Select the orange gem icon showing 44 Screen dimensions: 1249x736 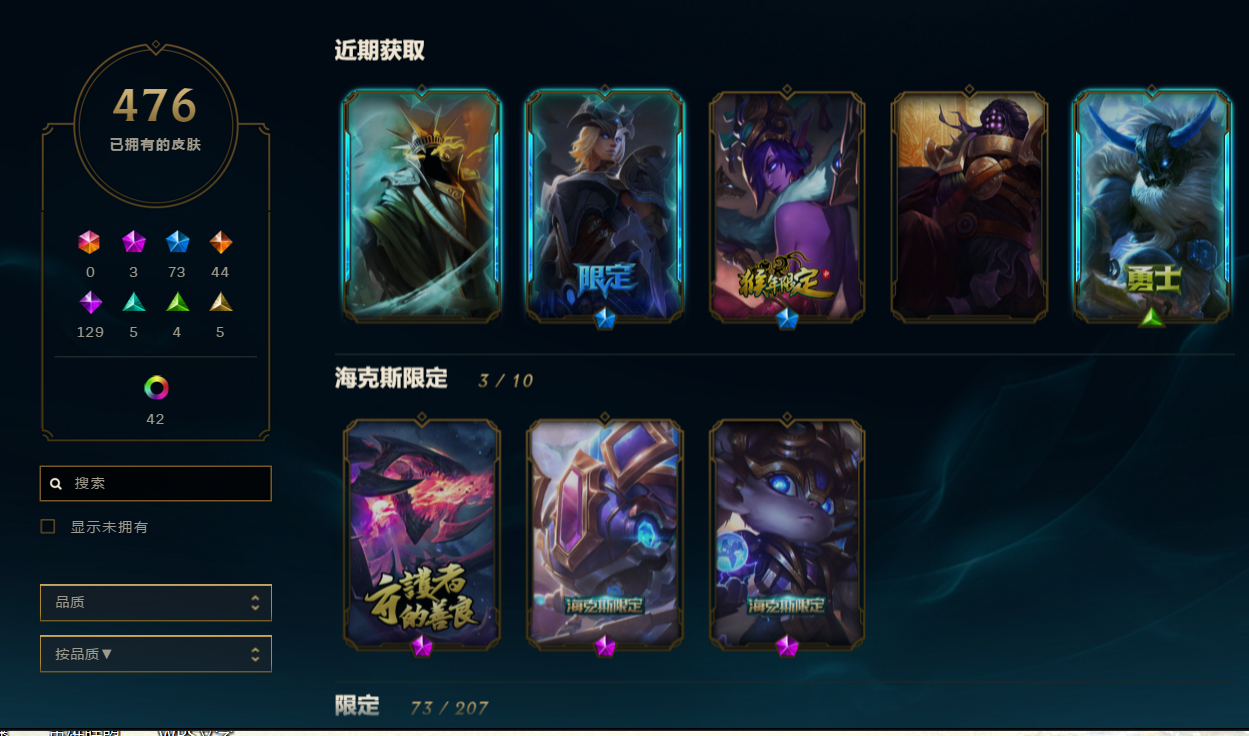pyautogui.click(x=221, y=242)
